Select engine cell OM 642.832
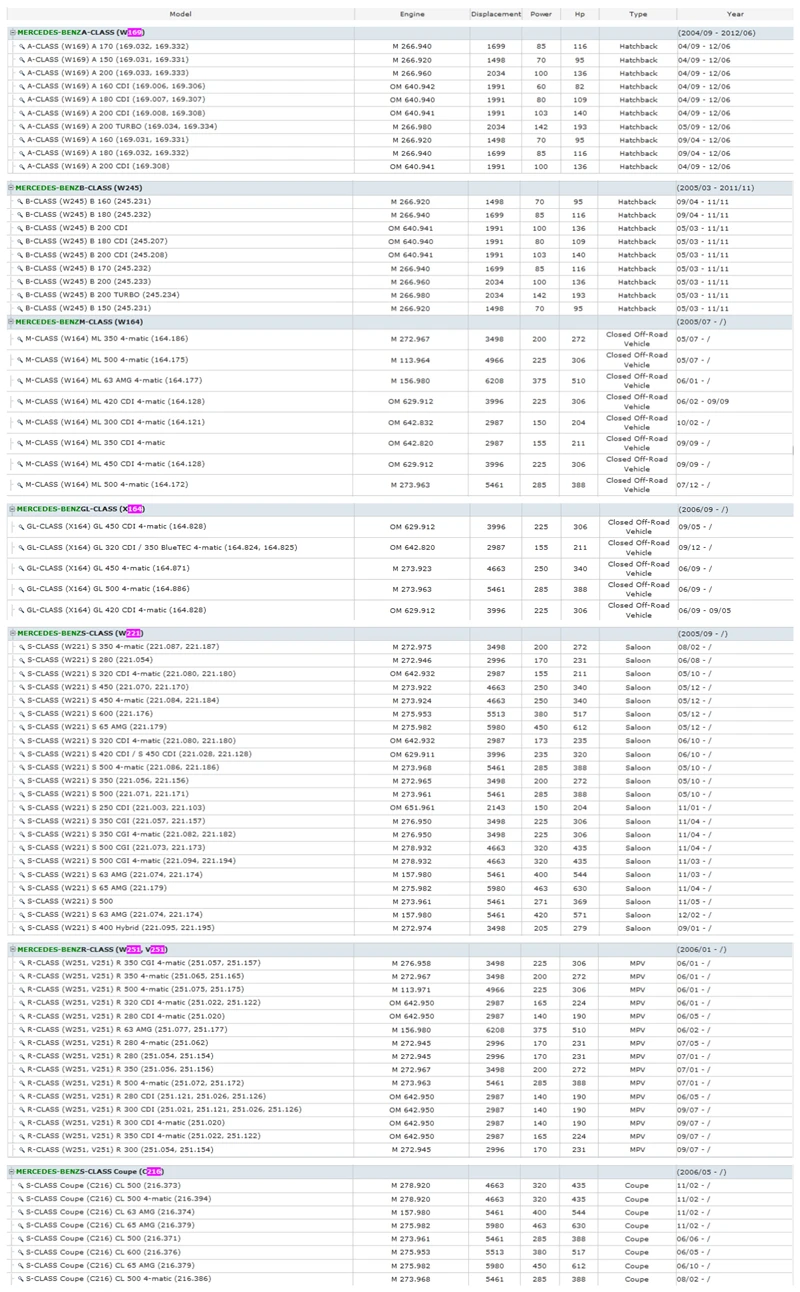Image resolution: width=800 pixels, height=1292 pixels. [412, 422]
